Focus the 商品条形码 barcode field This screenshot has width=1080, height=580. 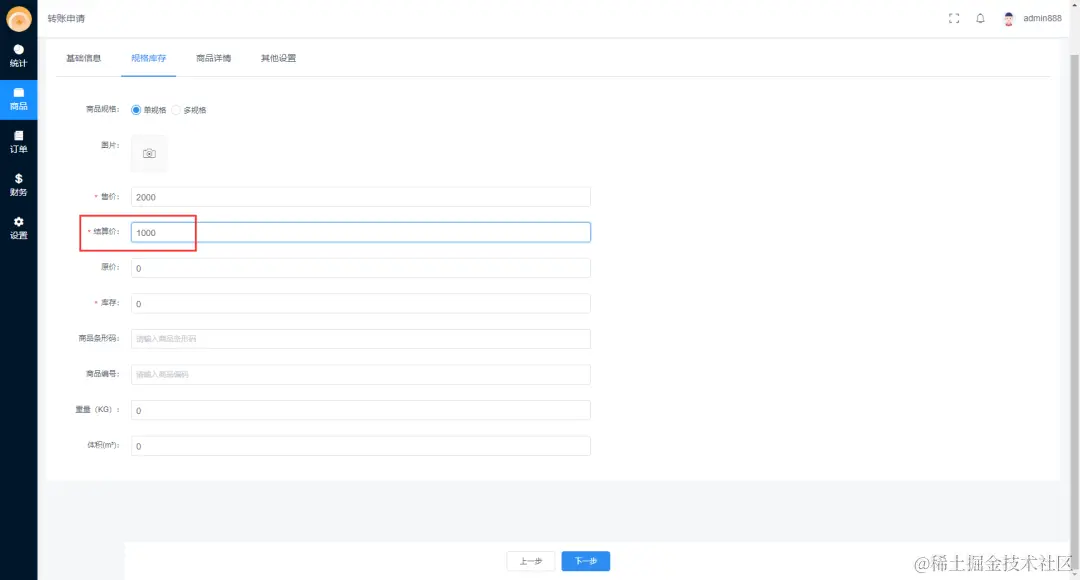(360, 339)
